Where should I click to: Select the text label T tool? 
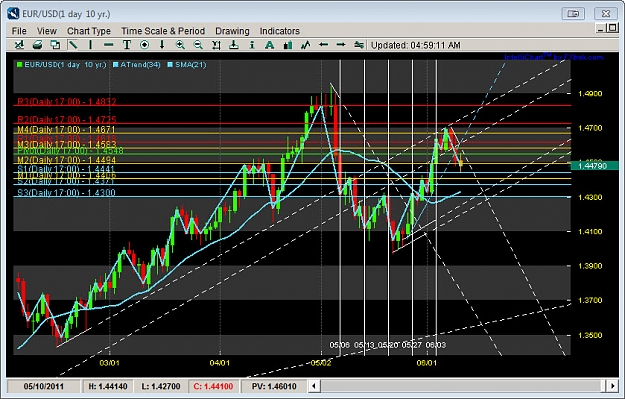(x=127, y=45)
